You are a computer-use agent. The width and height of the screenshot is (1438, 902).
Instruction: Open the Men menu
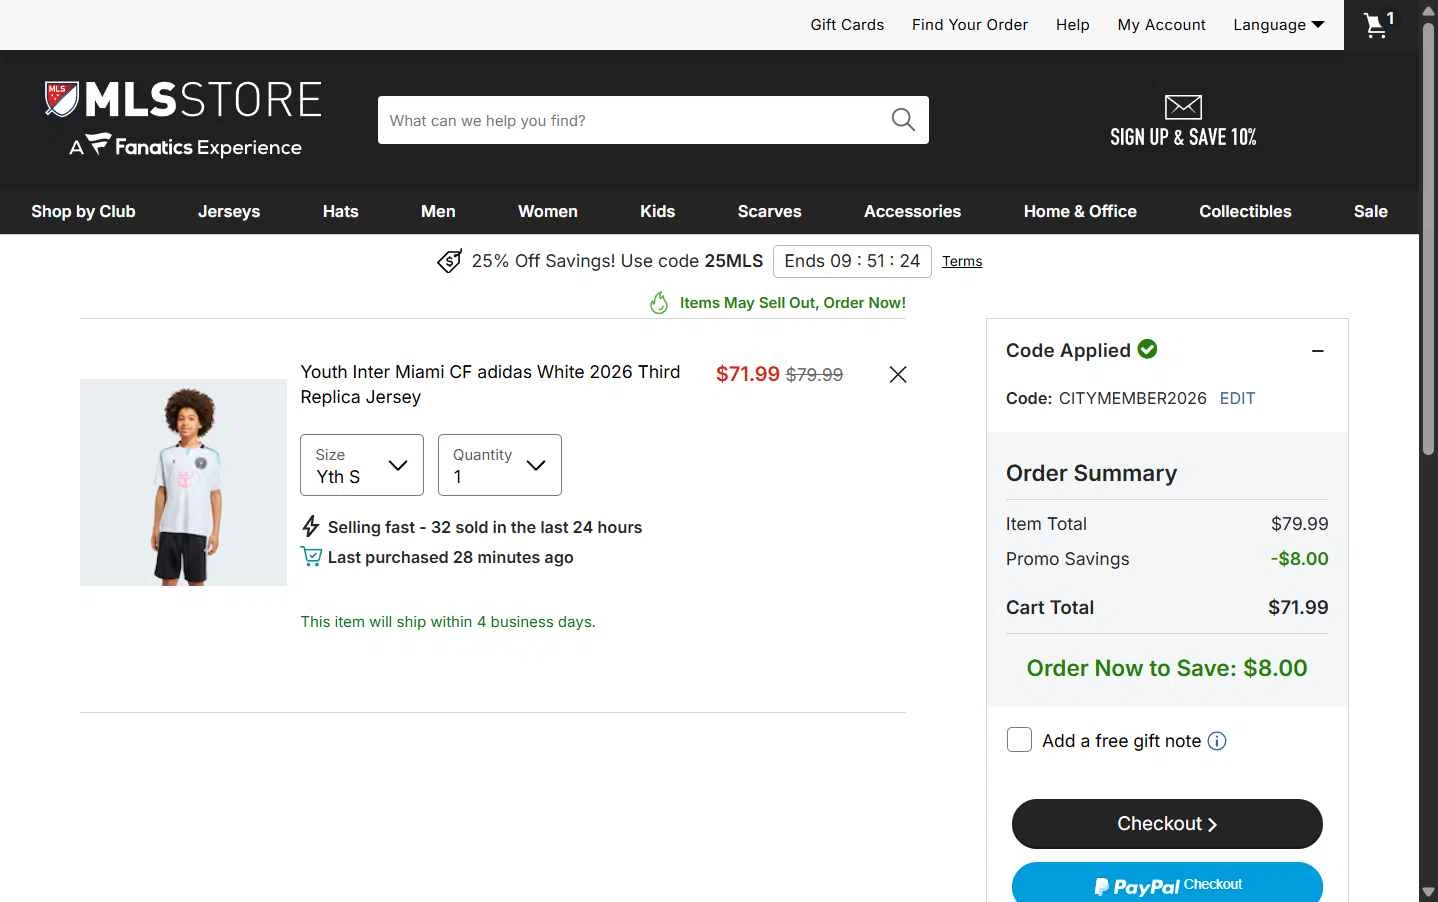[438, 211]
